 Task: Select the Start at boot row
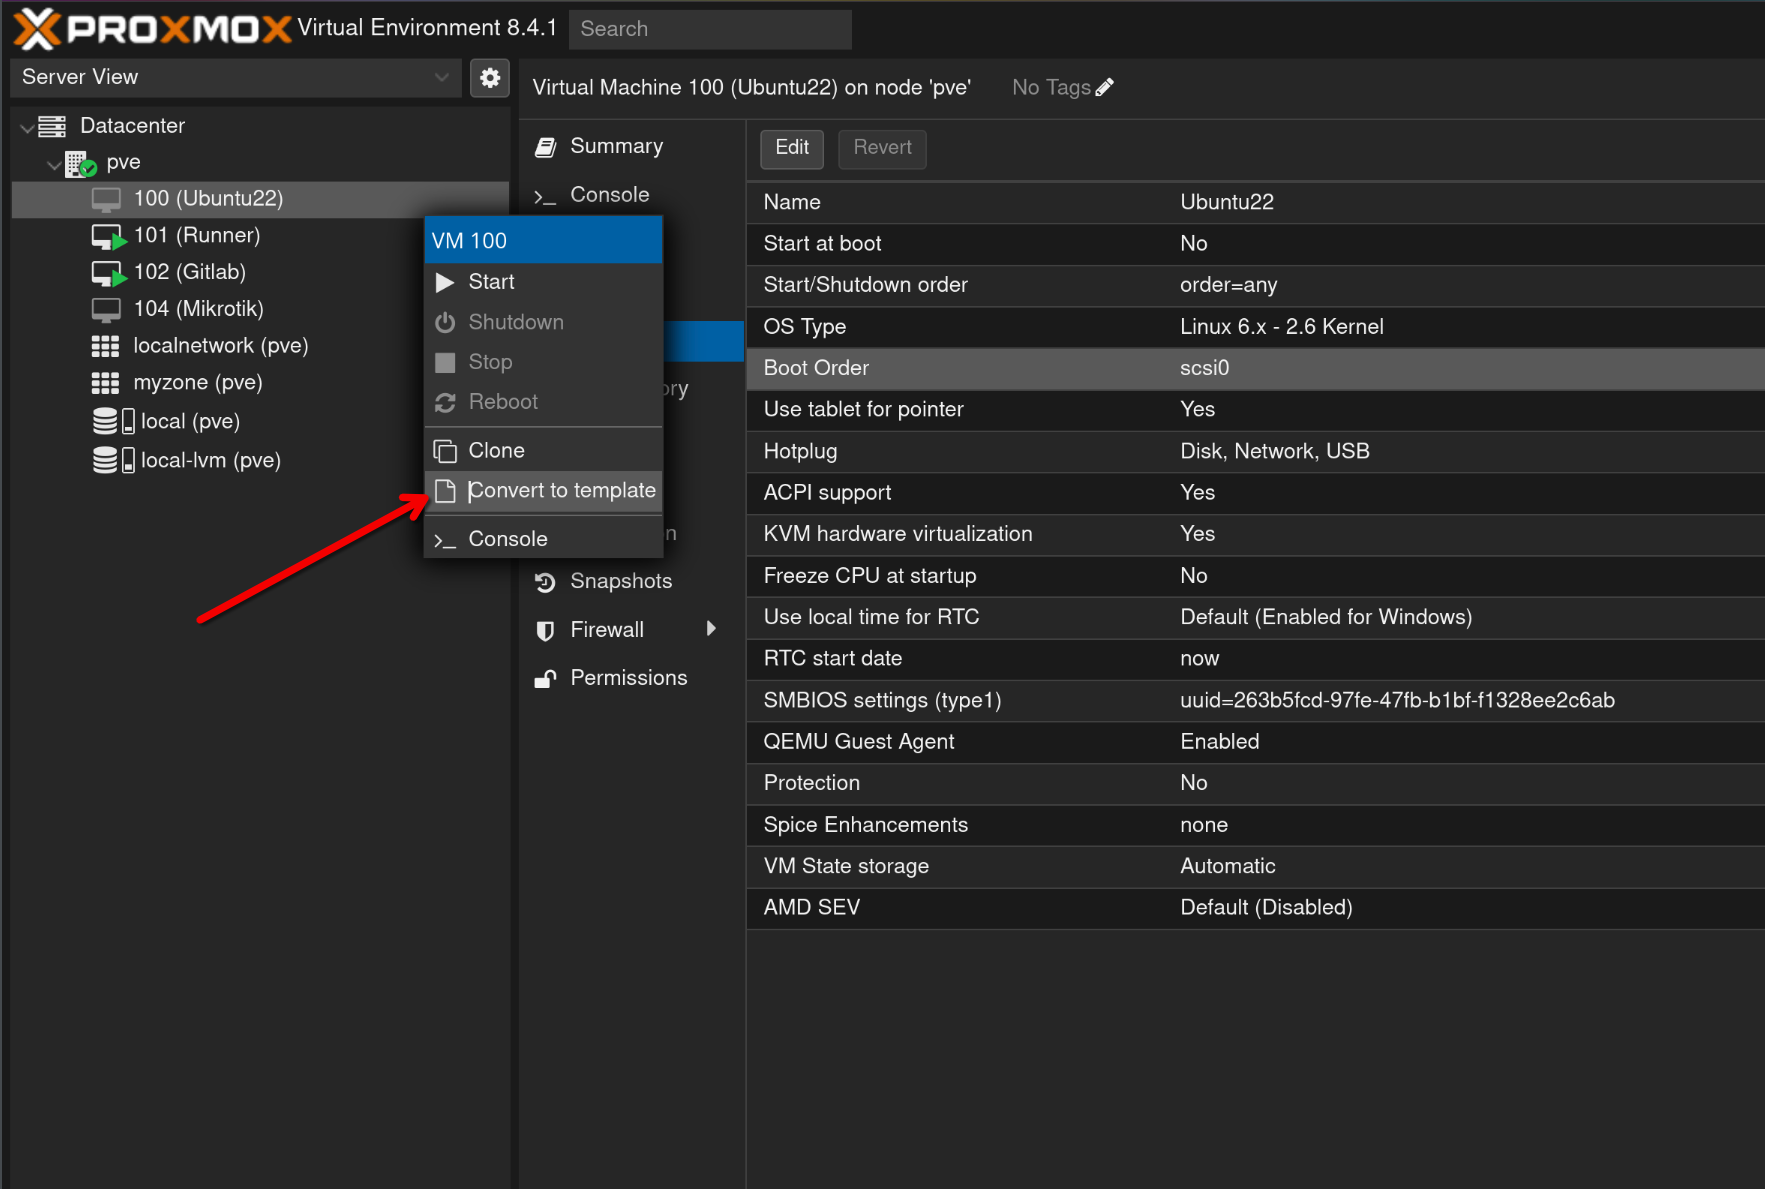pyautogui.click(x=1256, y=244)
